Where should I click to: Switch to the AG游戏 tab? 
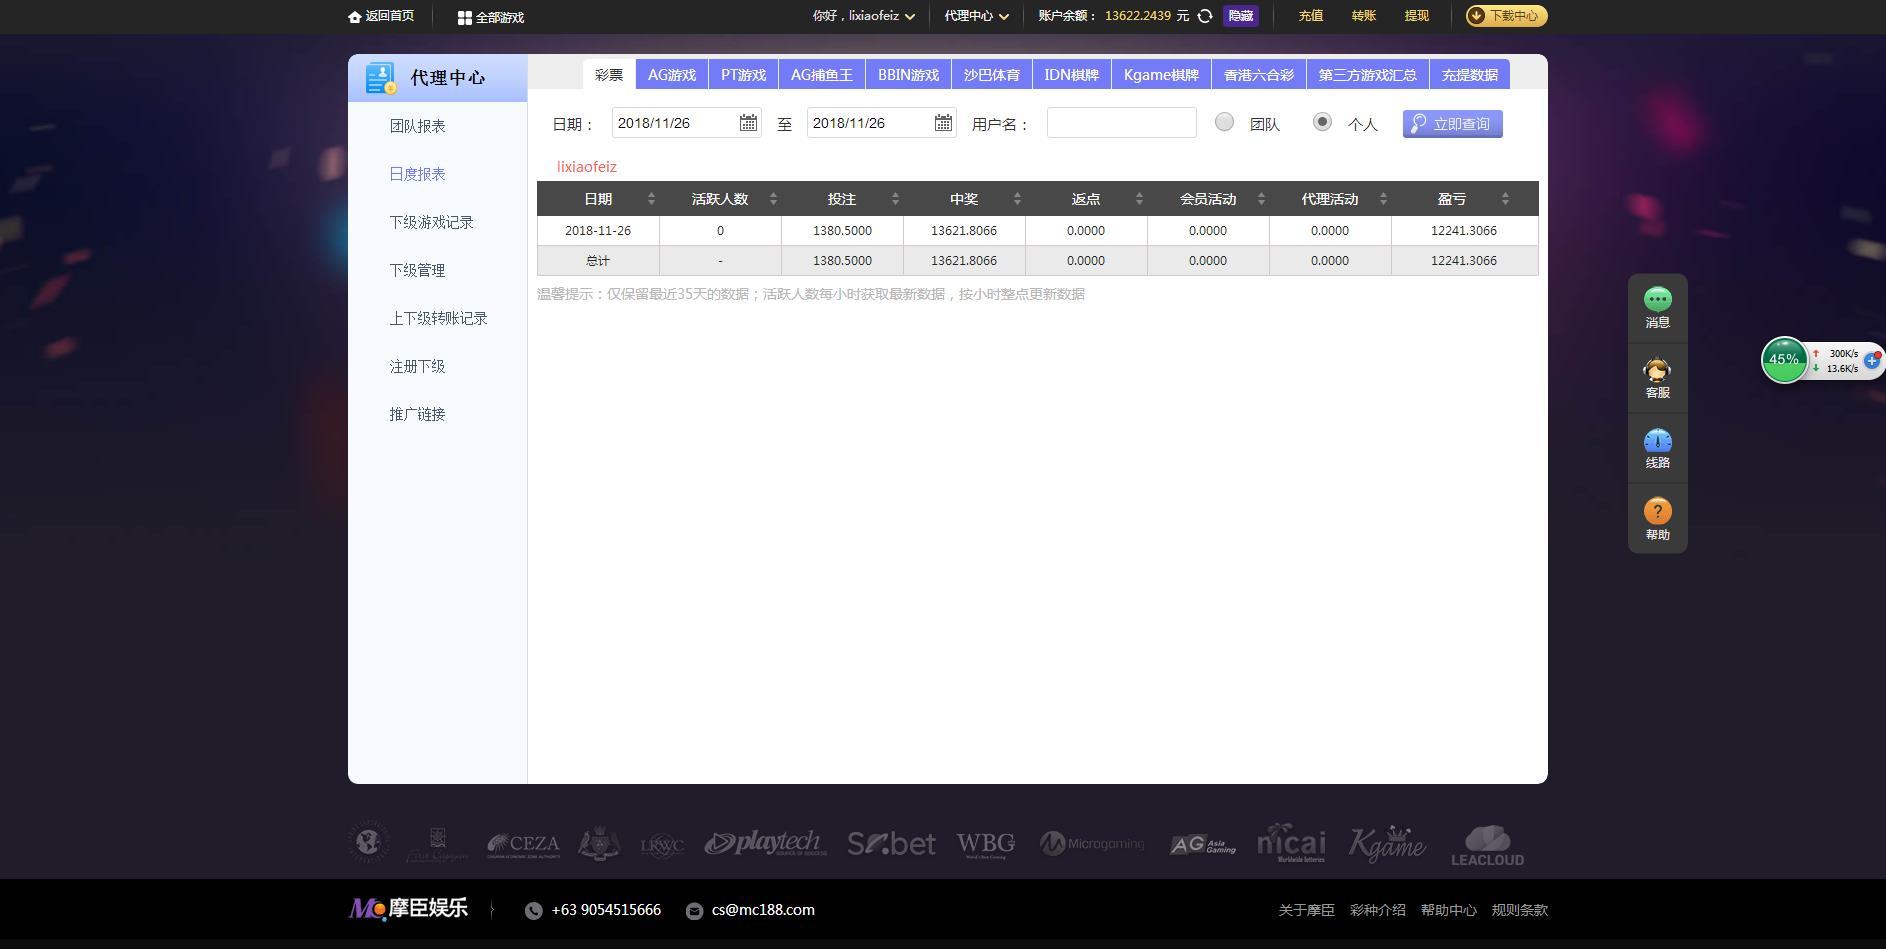[x=672, y=75]
